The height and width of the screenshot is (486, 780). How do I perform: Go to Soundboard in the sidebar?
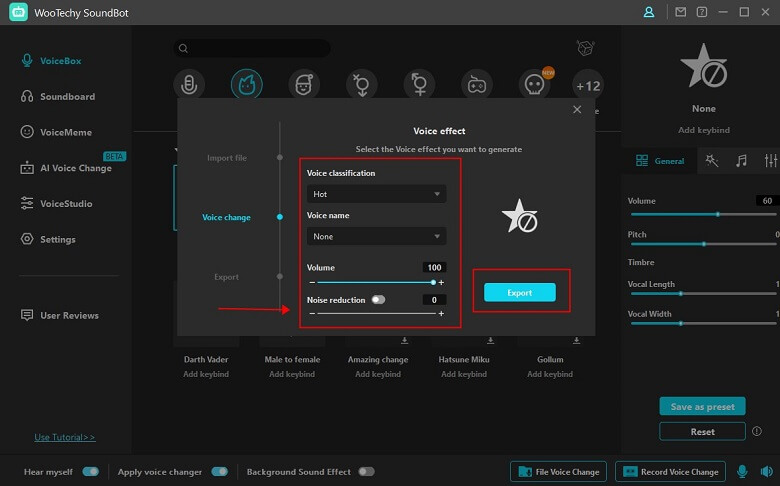(x=67, y=96)
